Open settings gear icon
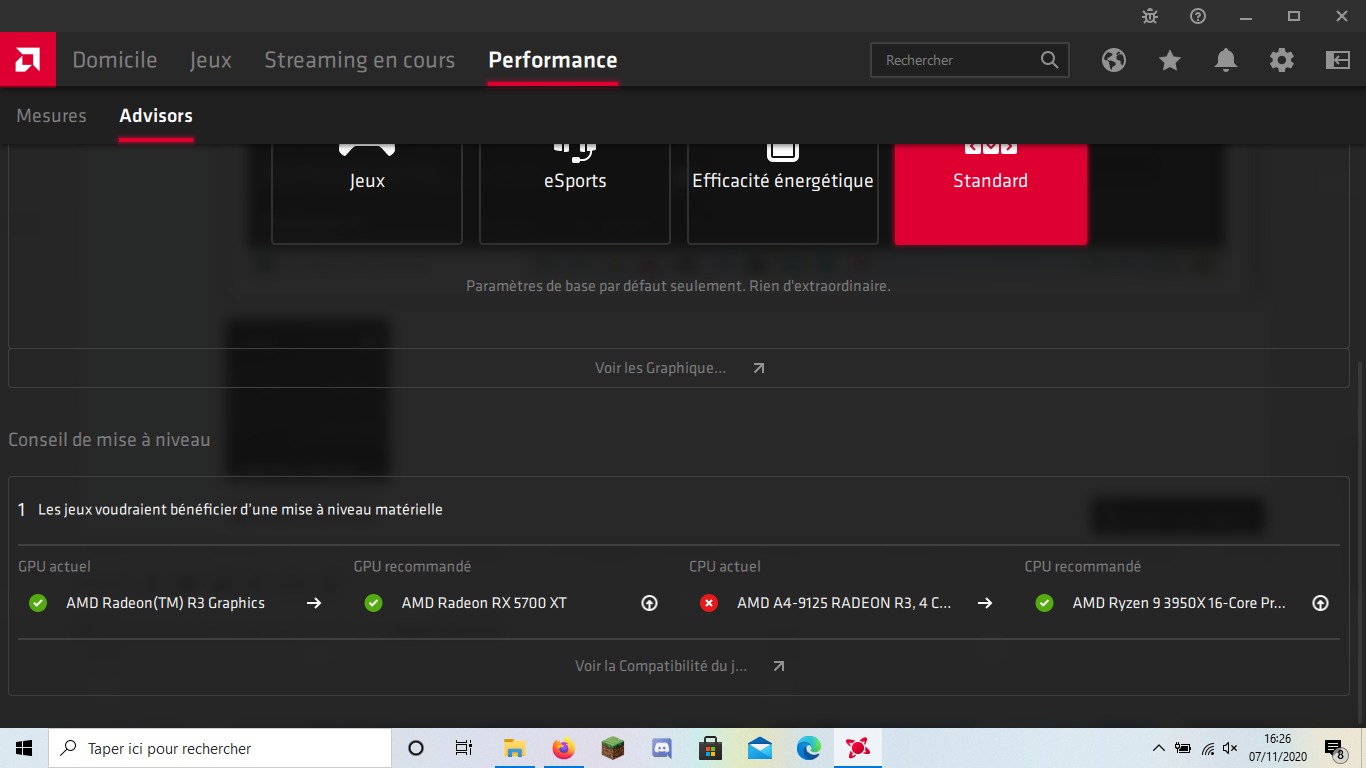1366x768 pixels. [1282, 60]
